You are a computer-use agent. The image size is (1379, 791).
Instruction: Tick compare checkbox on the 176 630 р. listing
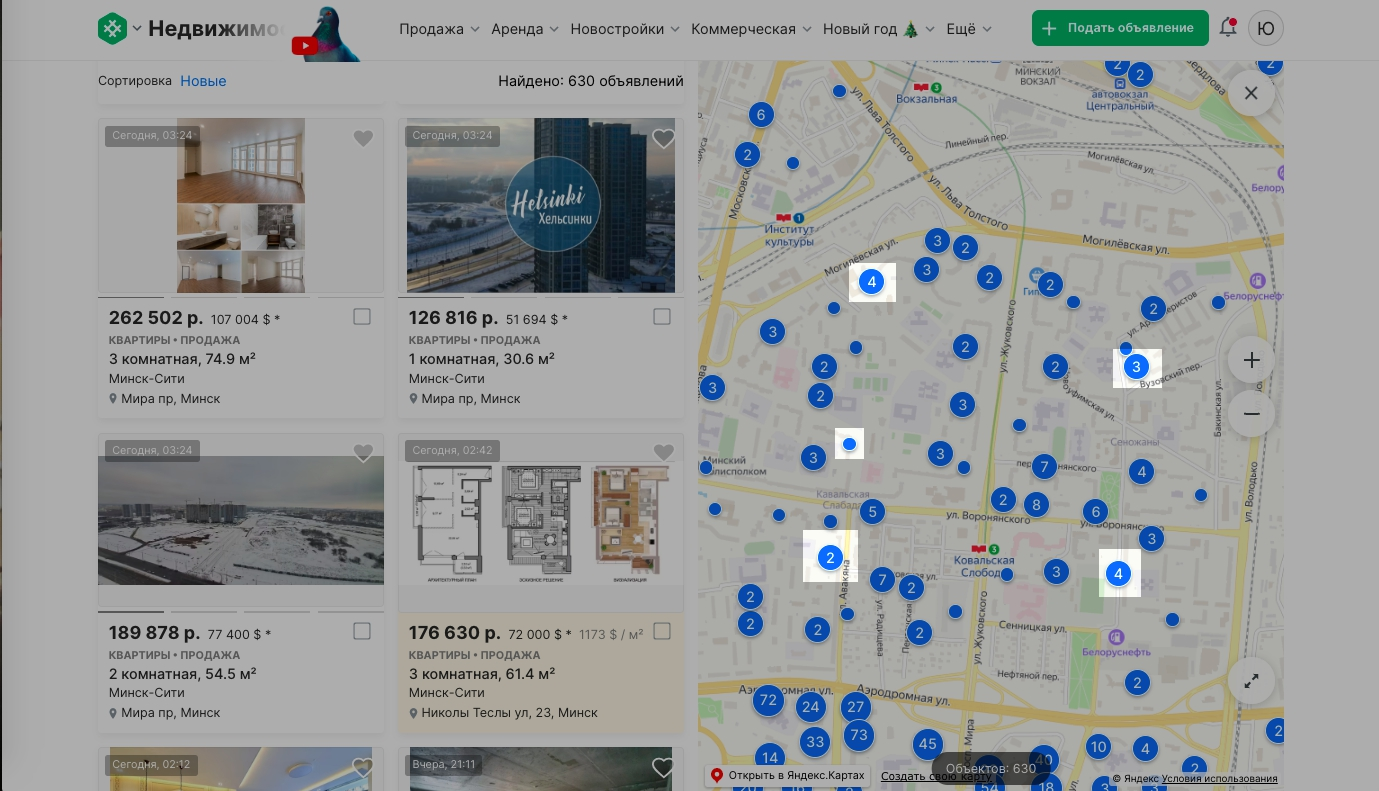point(662,632)
